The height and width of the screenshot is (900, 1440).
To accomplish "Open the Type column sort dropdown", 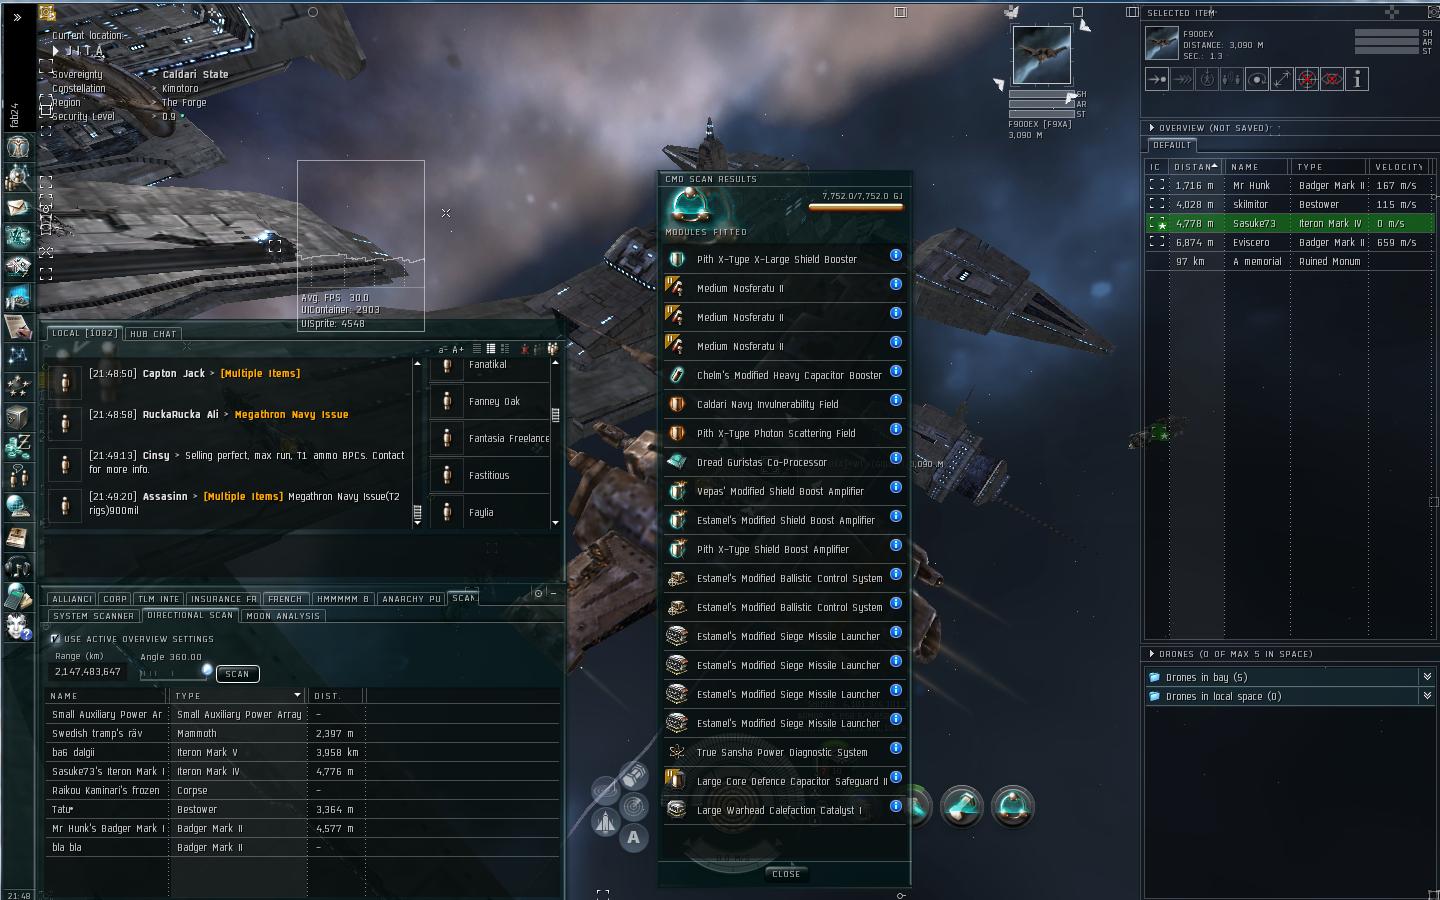I will click(297, 695).
